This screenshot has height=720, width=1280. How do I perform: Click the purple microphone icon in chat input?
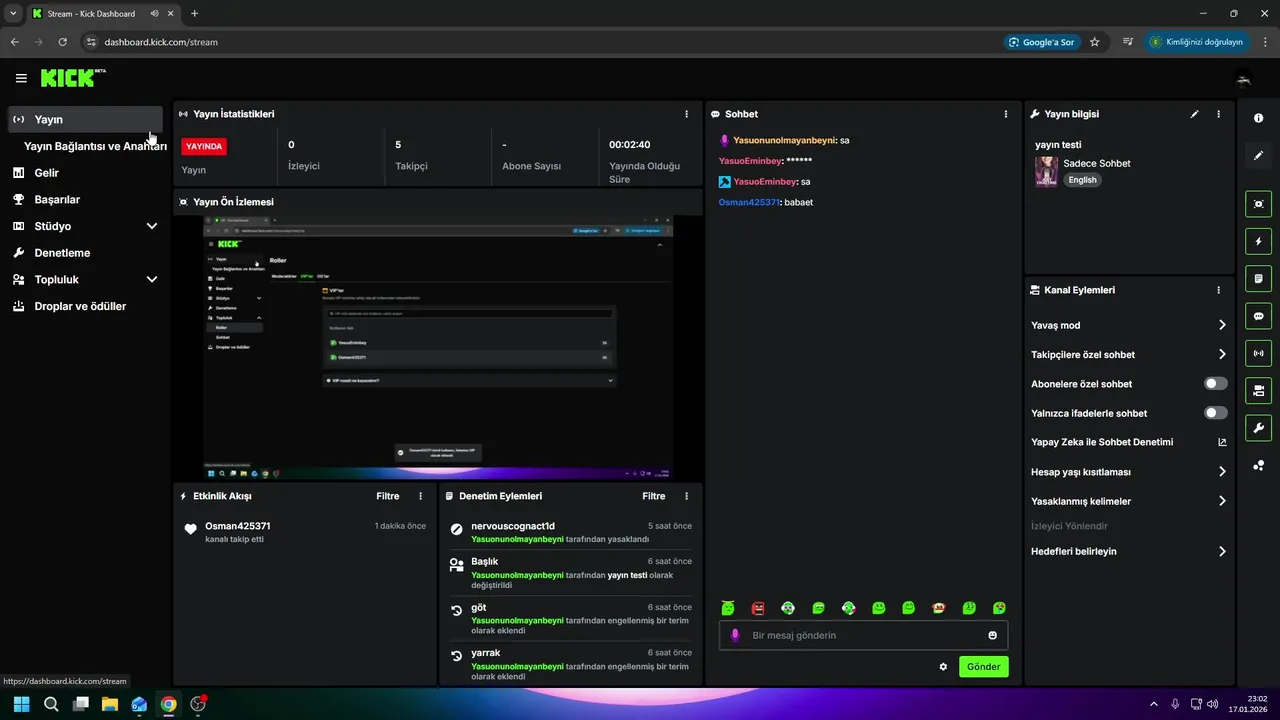[x=735, y=635]
